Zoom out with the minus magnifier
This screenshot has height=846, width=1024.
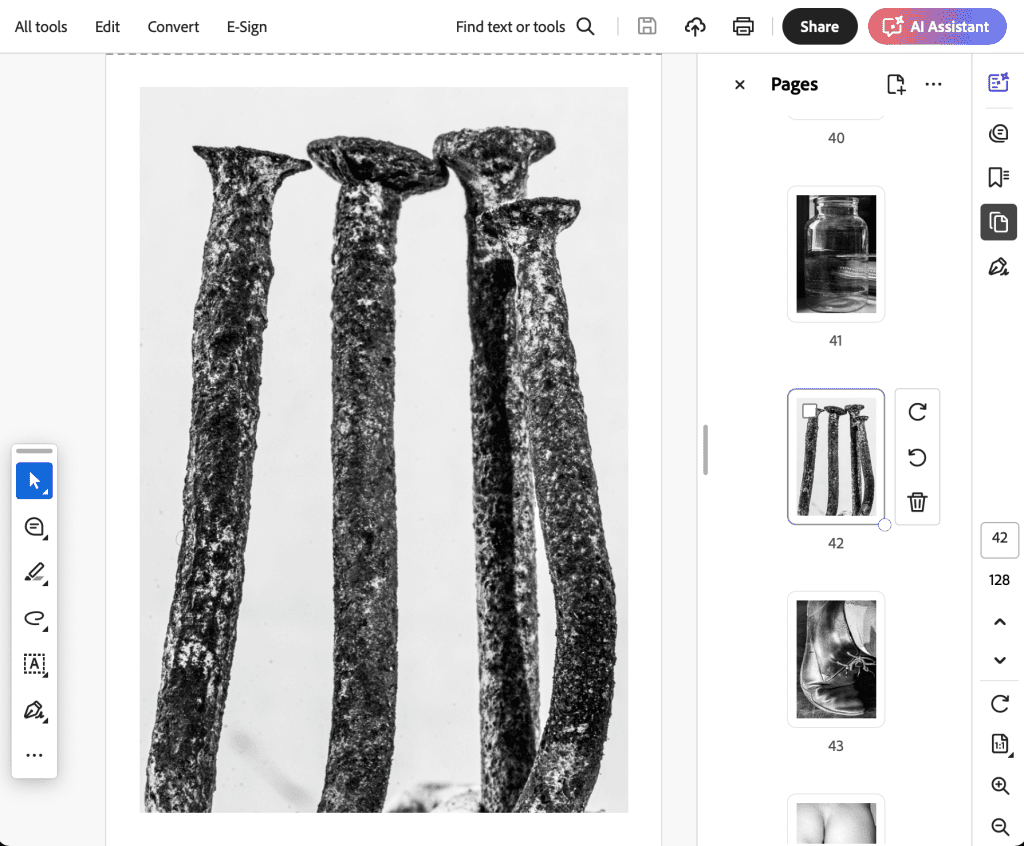[x=1000, y=826]
